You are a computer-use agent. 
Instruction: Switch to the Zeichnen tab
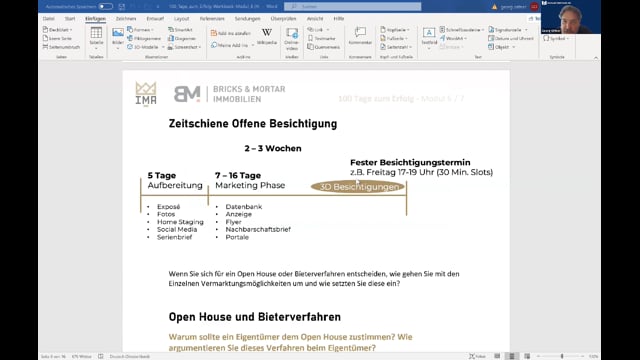[126, 19]
